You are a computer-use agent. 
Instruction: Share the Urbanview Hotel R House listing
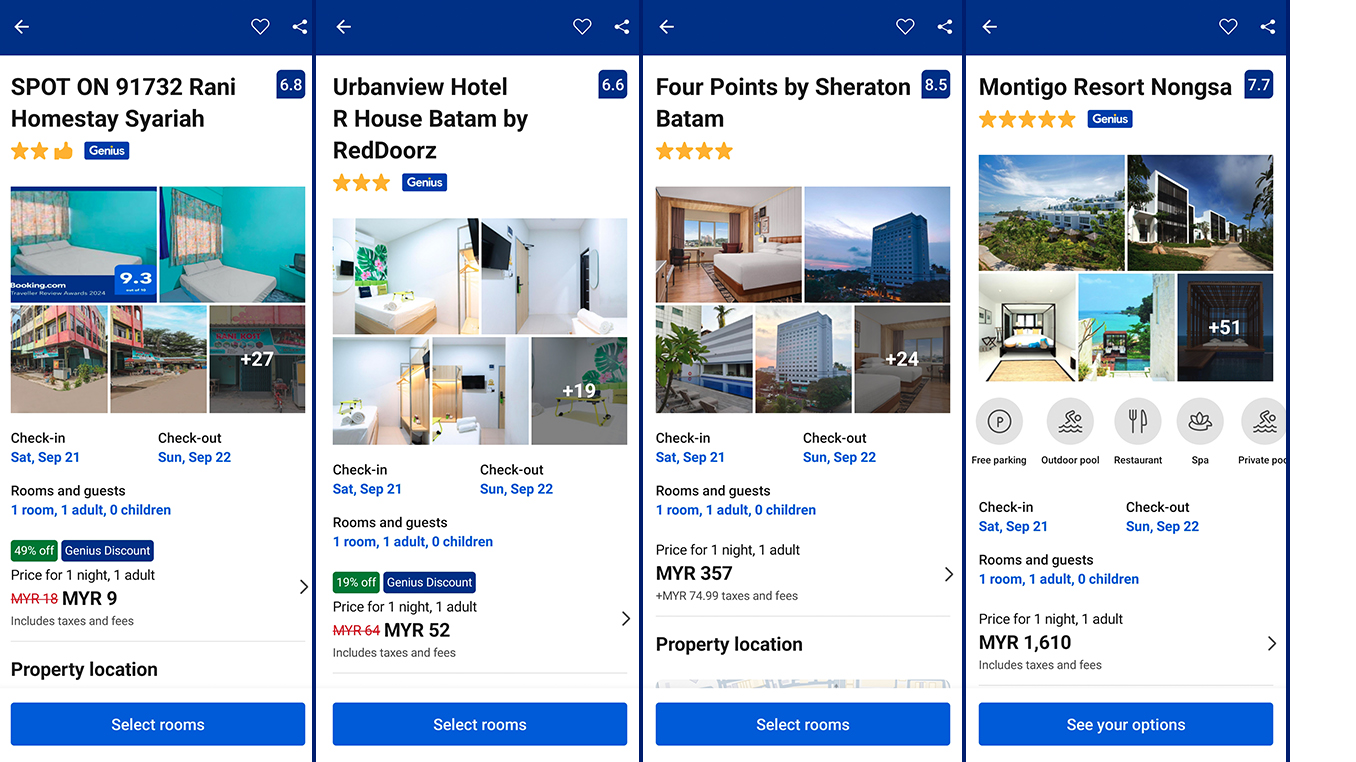pos(622,27)
